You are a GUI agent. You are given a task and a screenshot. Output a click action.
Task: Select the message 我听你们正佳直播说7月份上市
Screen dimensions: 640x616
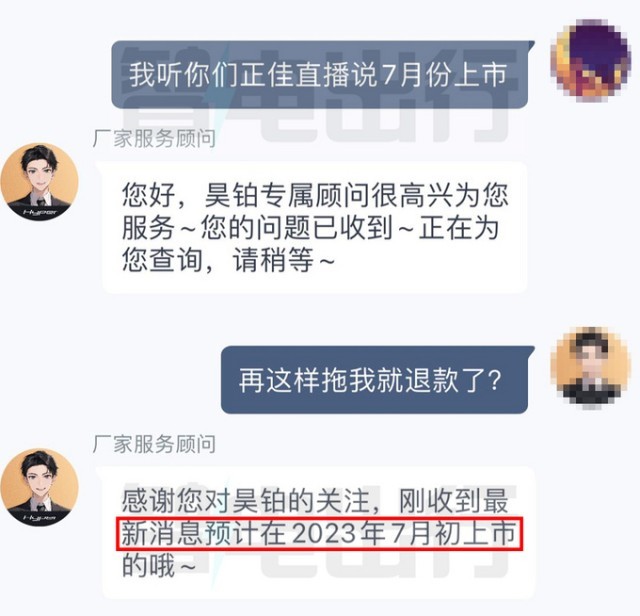[323, 75]
